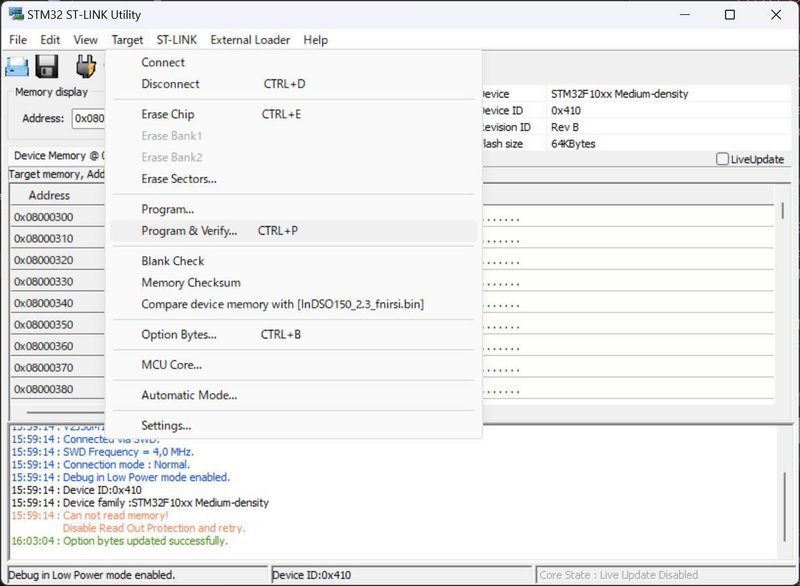Open the Edit menu
The height and width of the screenshot is (586, 800).
coord(50,40)
